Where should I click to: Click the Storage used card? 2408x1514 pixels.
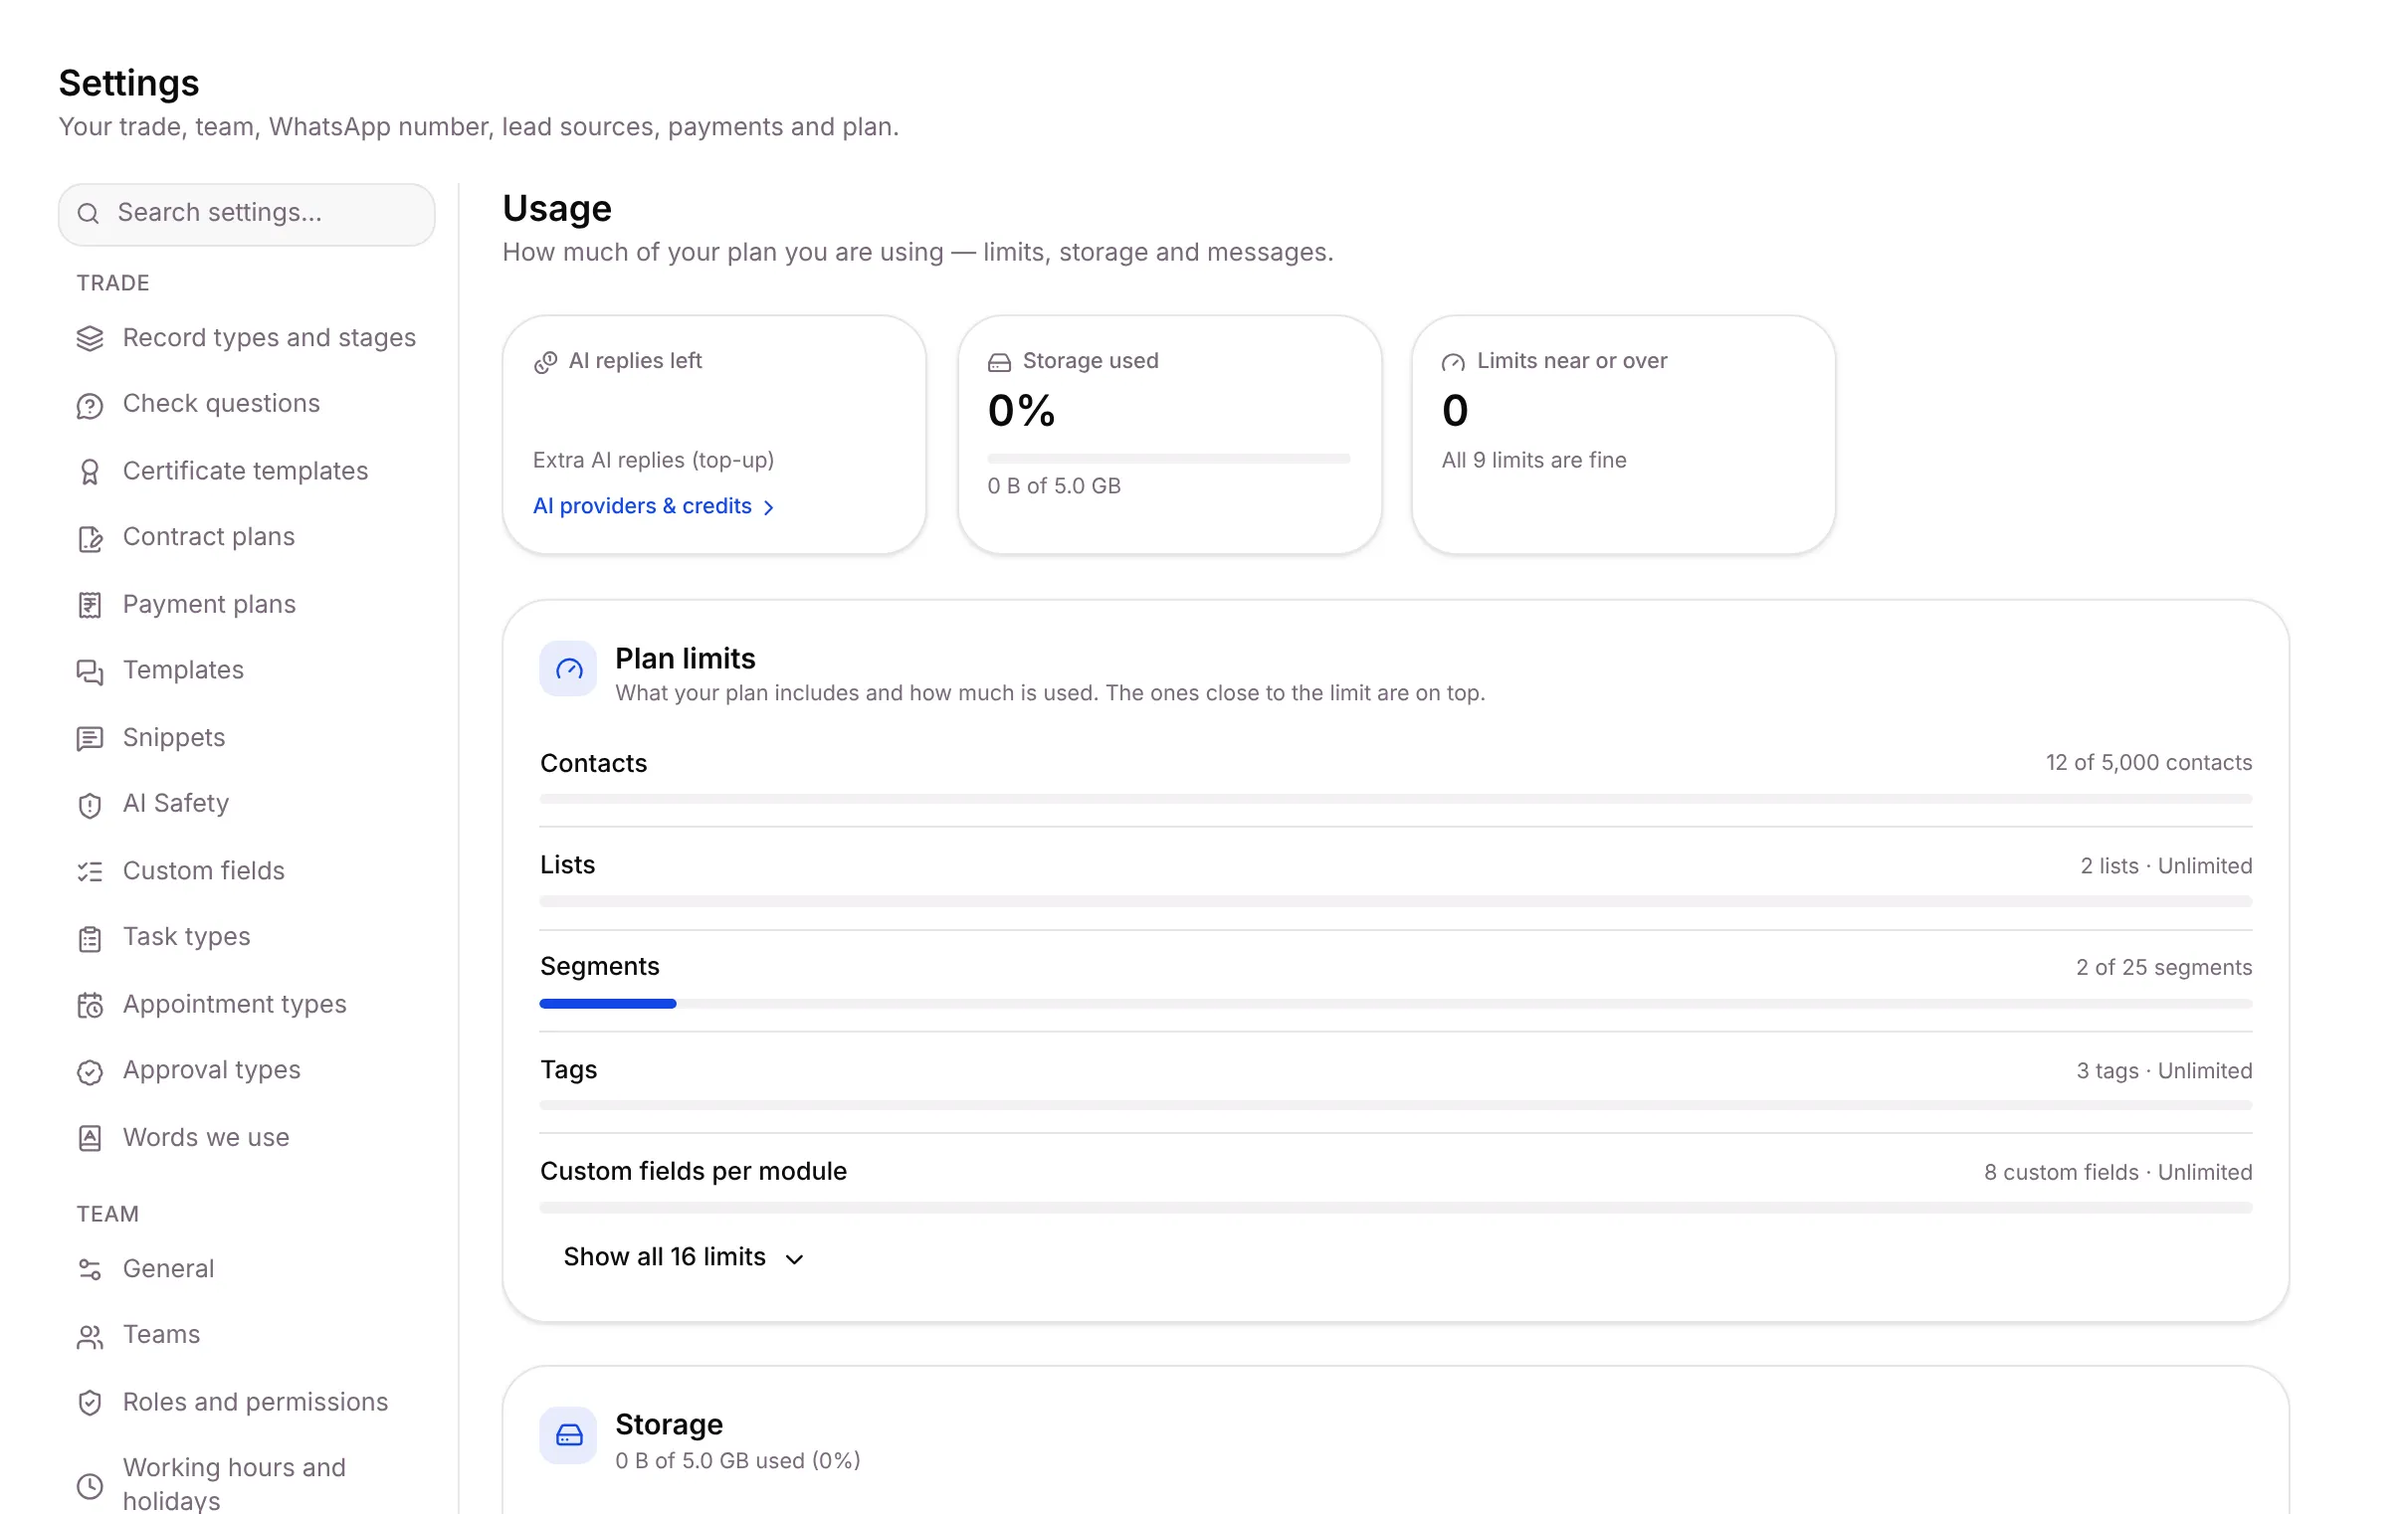[x=1169, y=435]
